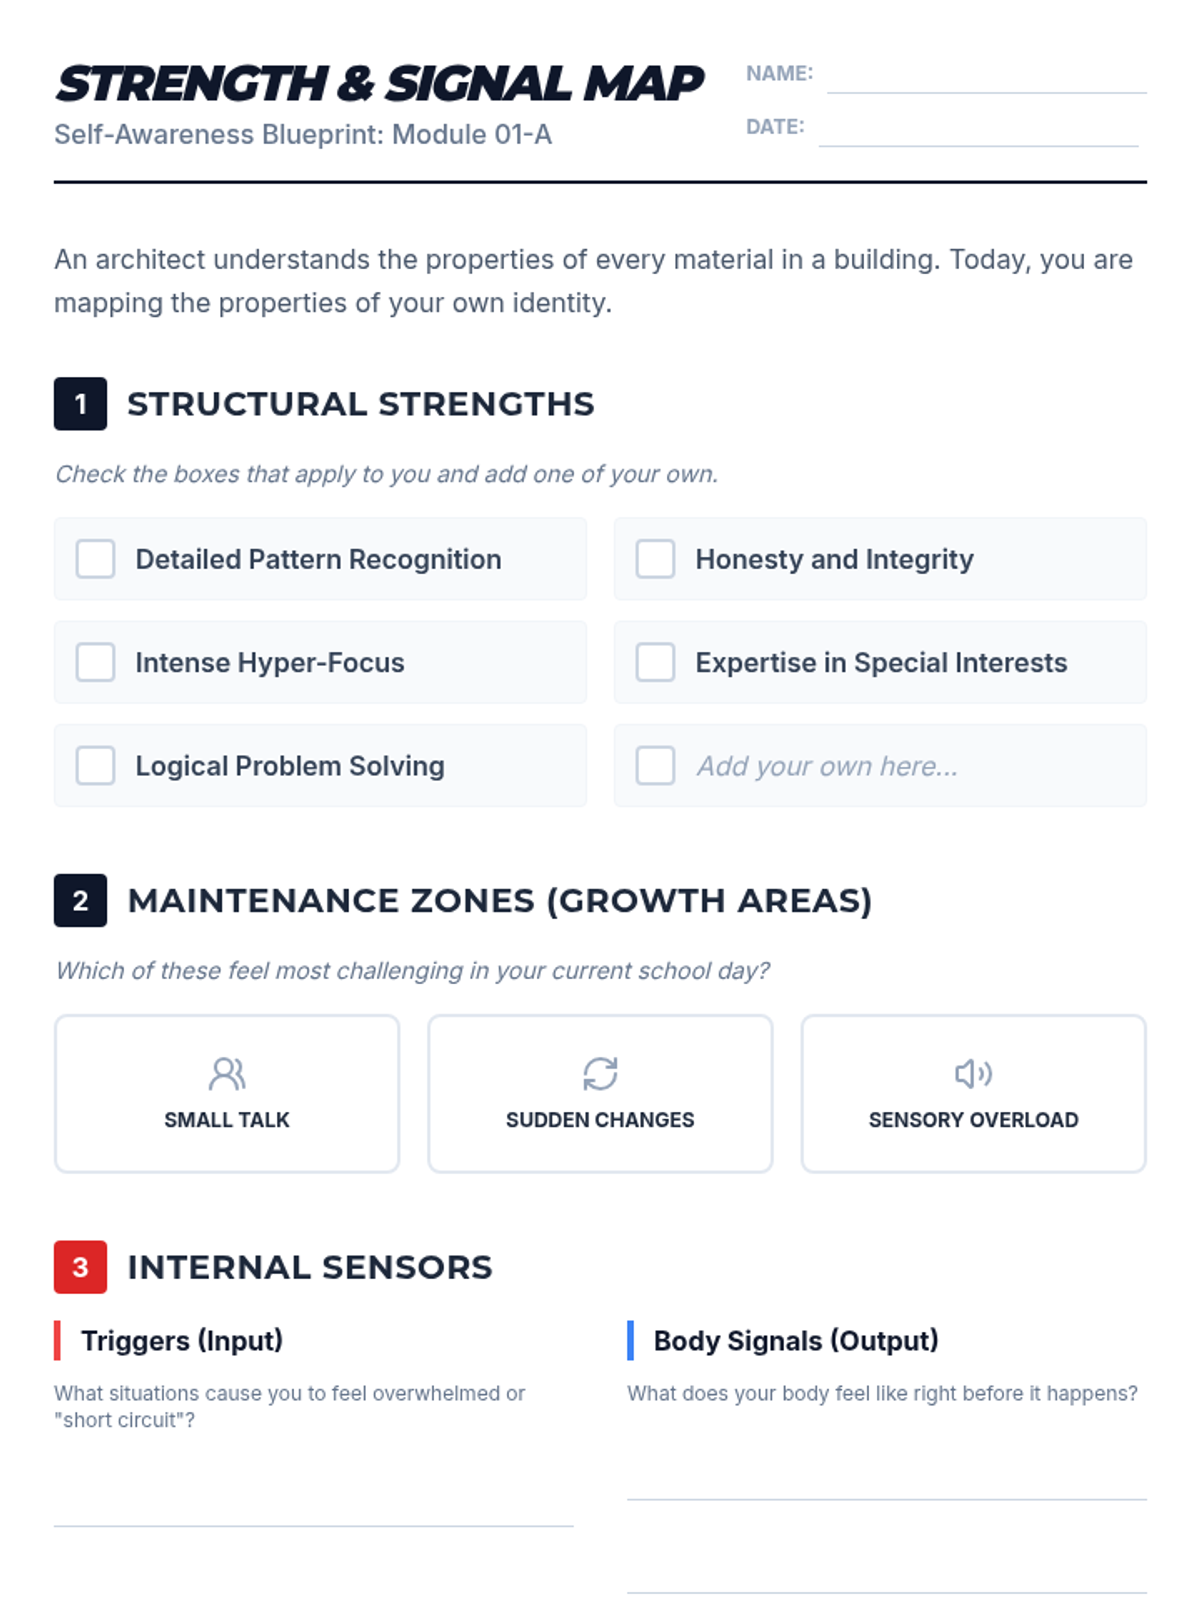Screen dimensions: 1200x1600
Task: Click the Sudden Changes refresh icon
Action: pyautogui.click(x=600, y=1074)
